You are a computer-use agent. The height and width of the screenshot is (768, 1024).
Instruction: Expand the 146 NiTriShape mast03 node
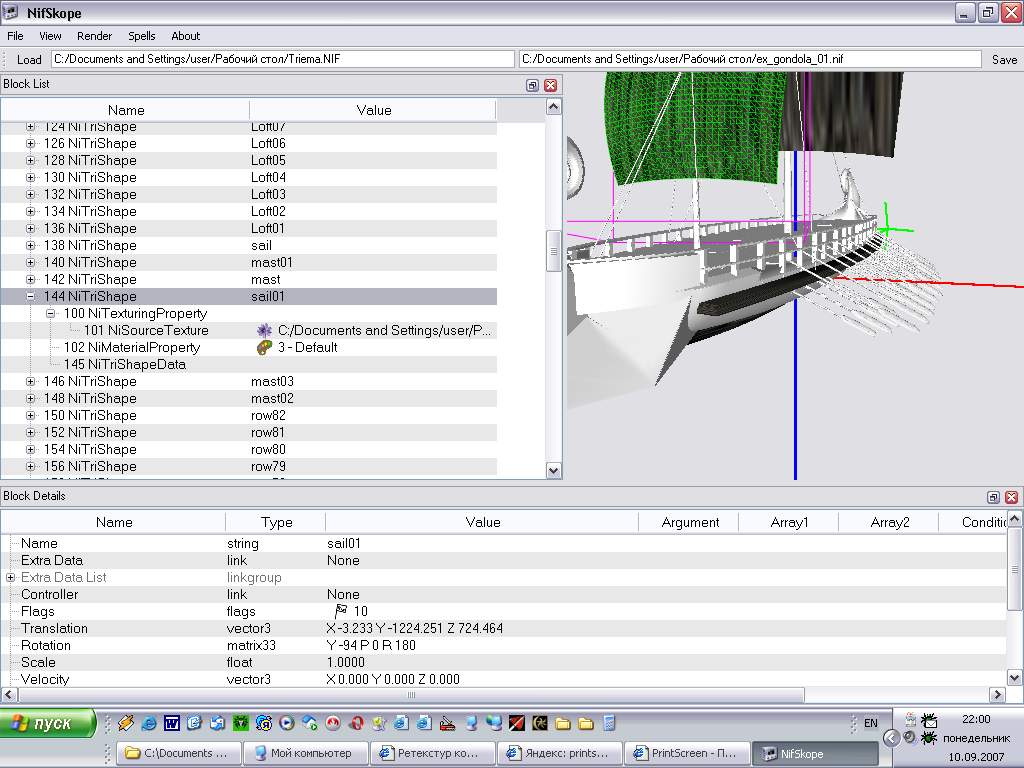click(31, 381)
